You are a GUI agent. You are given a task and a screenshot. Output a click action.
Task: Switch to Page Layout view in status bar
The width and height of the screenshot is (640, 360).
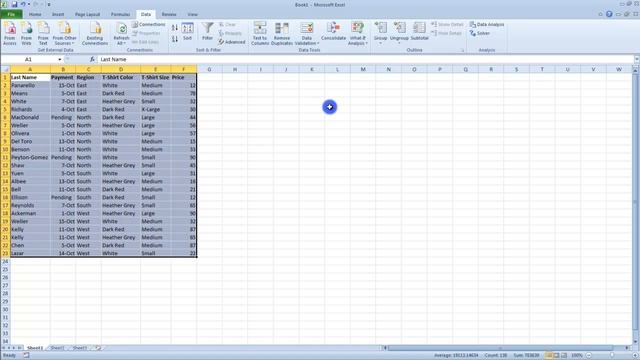point(556,356)
